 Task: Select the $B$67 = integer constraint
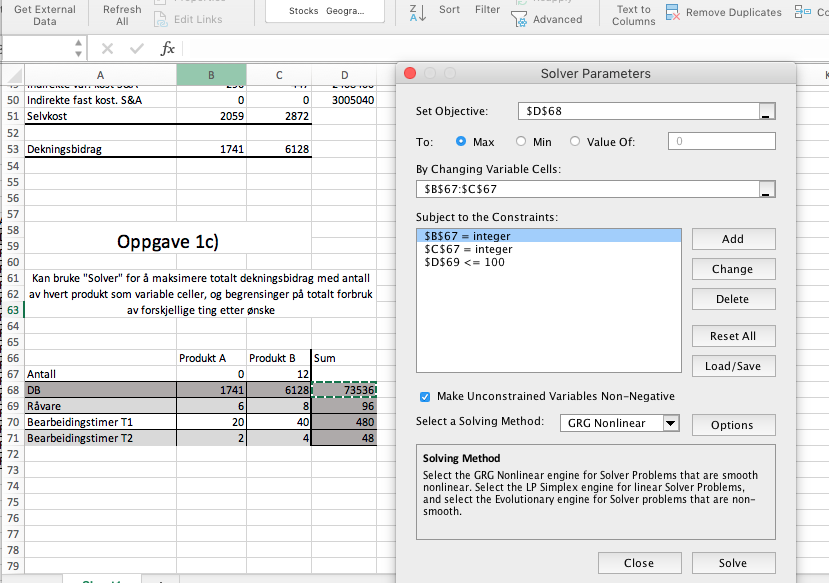(549, 236)
